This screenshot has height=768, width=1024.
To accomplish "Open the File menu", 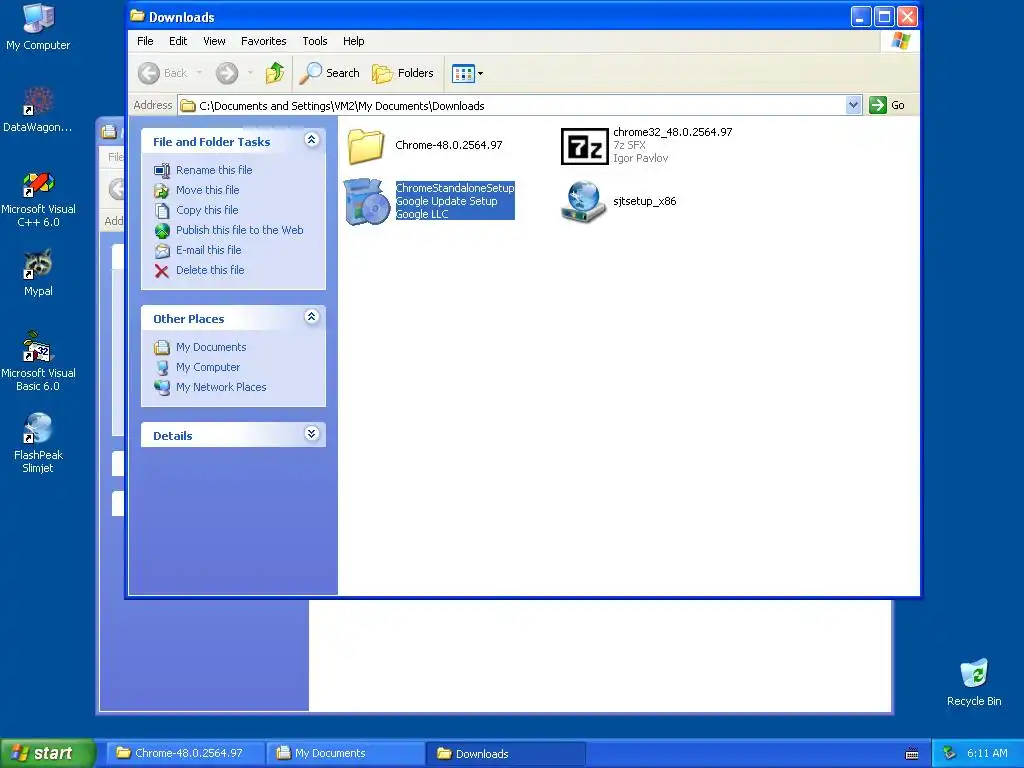I will point(145,41).
